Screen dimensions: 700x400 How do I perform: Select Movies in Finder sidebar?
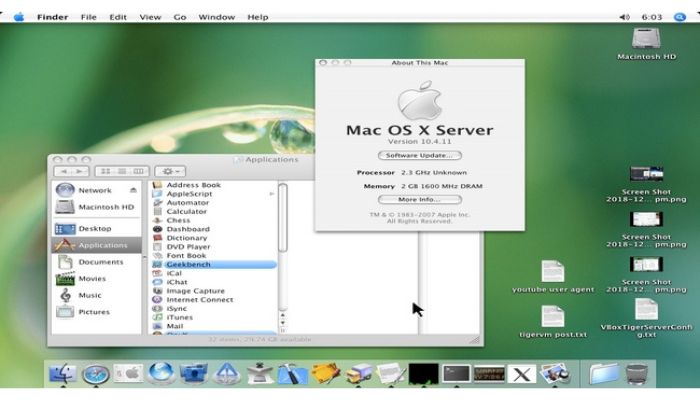(96, 279)
